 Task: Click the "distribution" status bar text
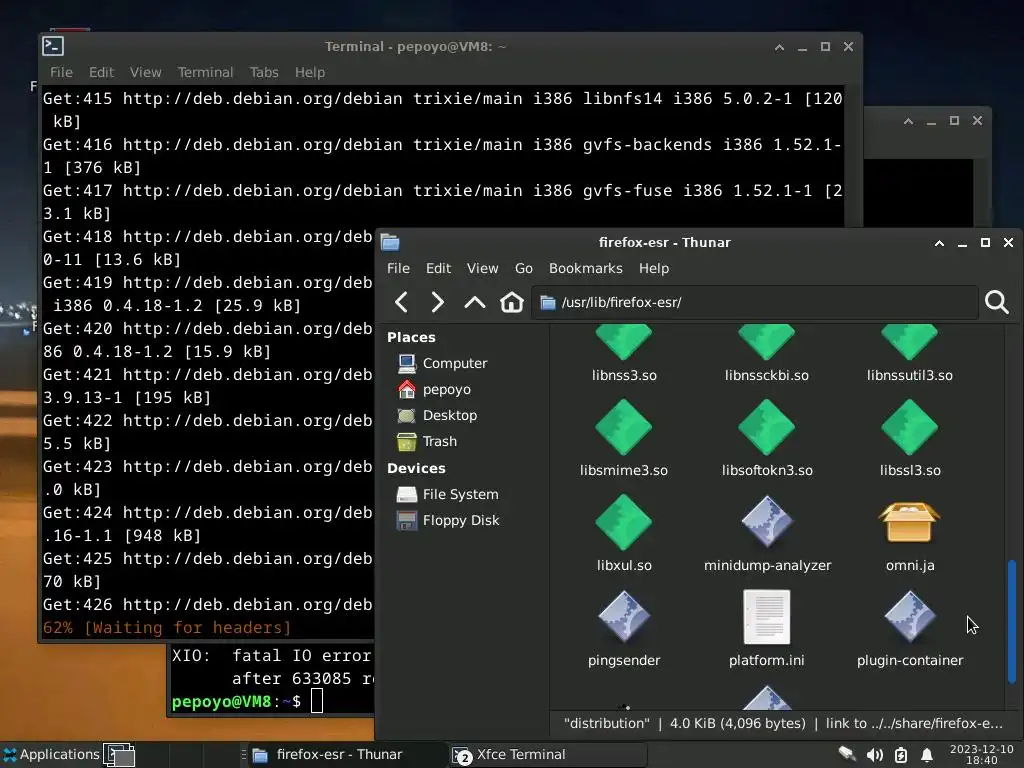(x=607, y=723)
